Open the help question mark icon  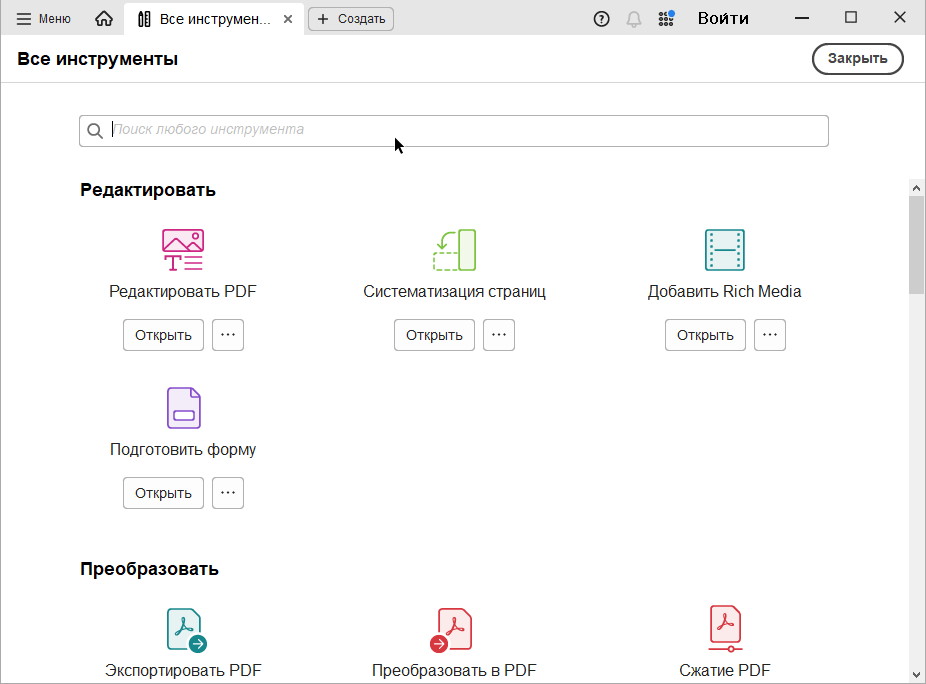click(x=601, y=18)
